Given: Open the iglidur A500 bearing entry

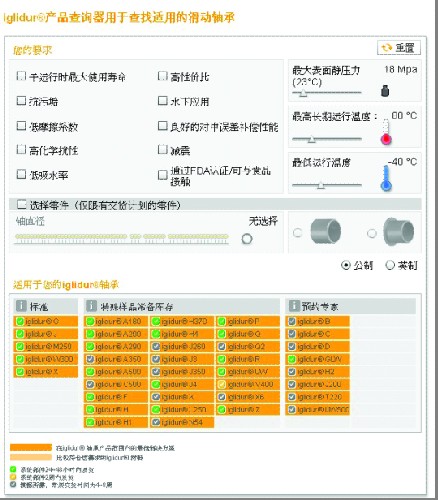Looking at the screenshot, I should click(115, 372).
